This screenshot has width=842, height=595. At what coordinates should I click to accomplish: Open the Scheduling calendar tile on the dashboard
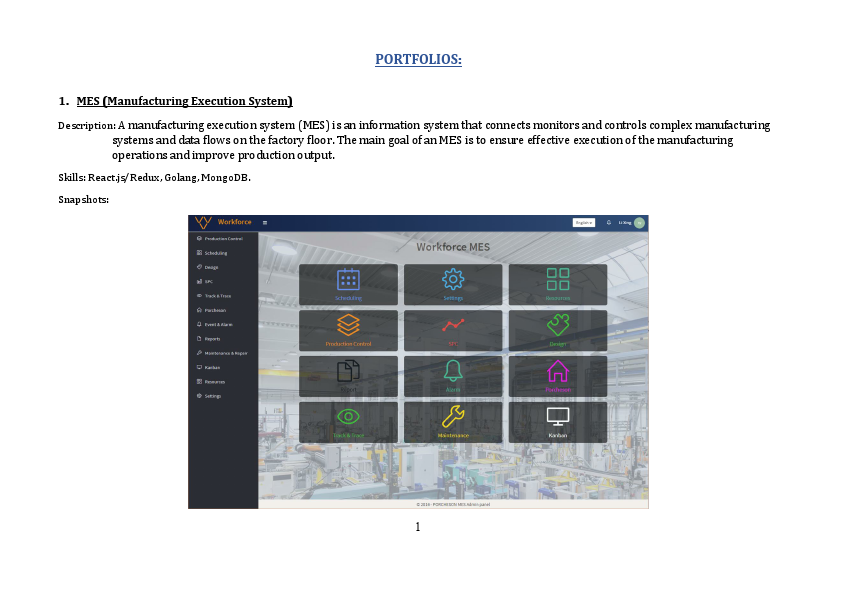point(349,285)
